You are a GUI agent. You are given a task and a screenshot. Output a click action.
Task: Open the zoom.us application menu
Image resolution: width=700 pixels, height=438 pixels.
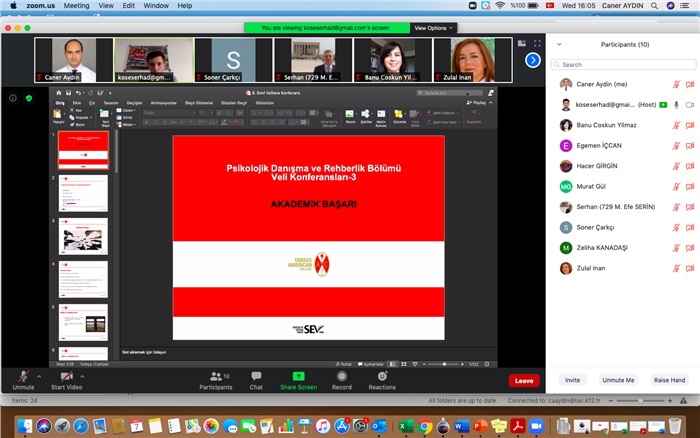(x=41, y=6)
